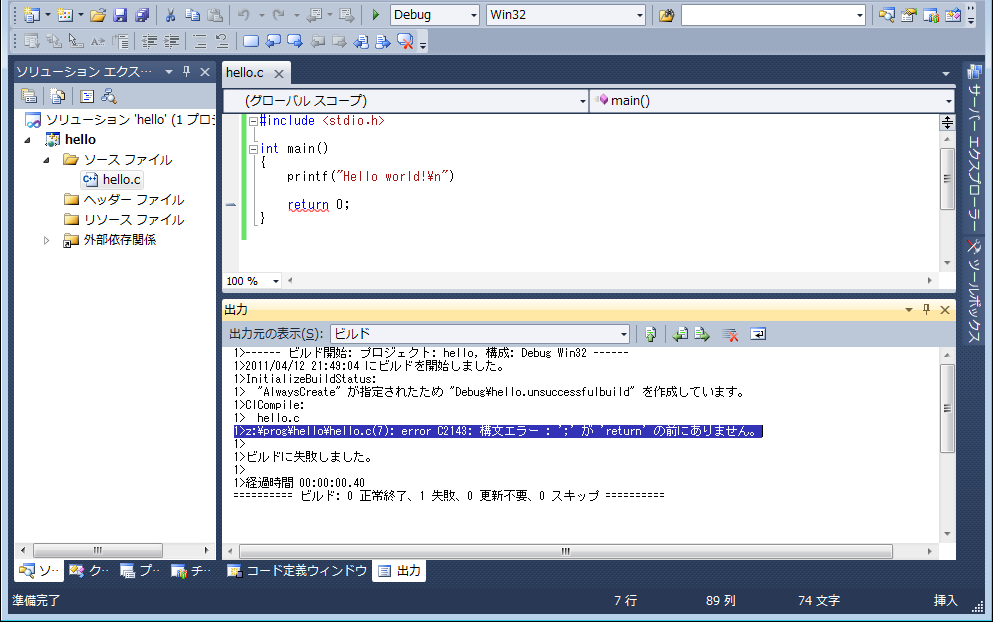Switch to the コード定義ウィンドウ tab
The width and height of the screenshot is (995, 623).
pyautogui.click(x=297, y=571)
